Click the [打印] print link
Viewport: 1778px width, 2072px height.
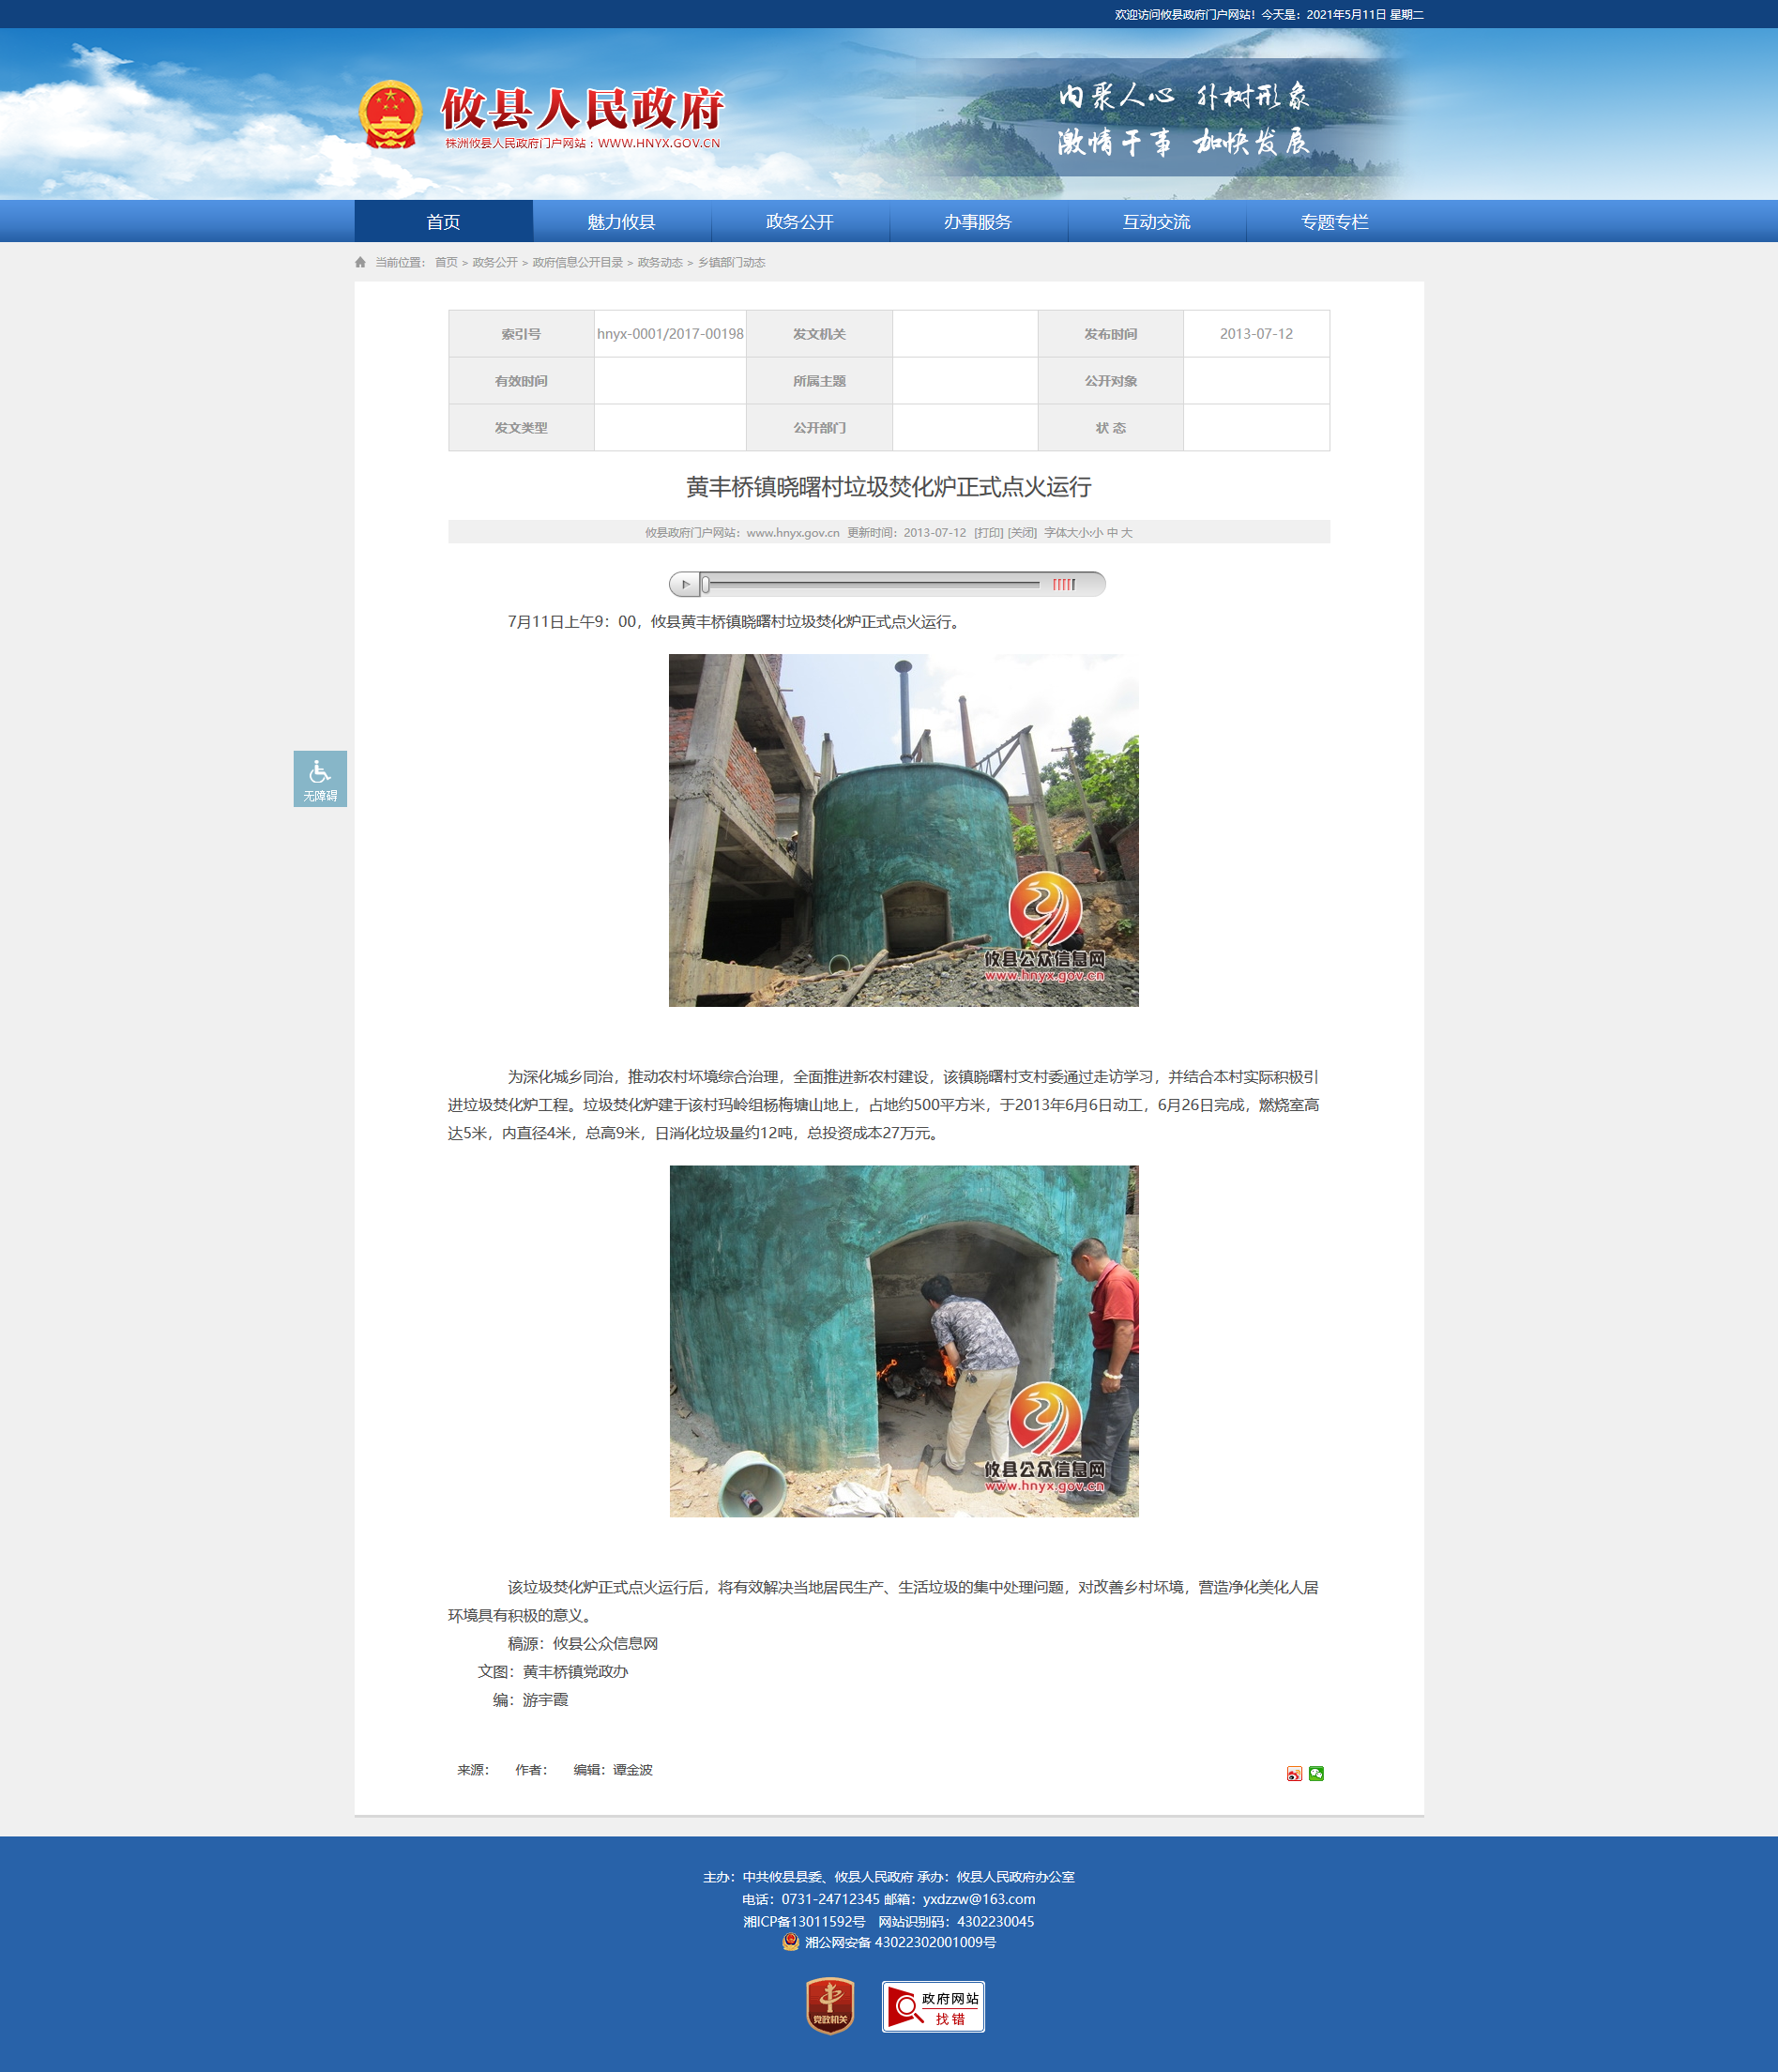pyautogui.click(x=988, y=533)
